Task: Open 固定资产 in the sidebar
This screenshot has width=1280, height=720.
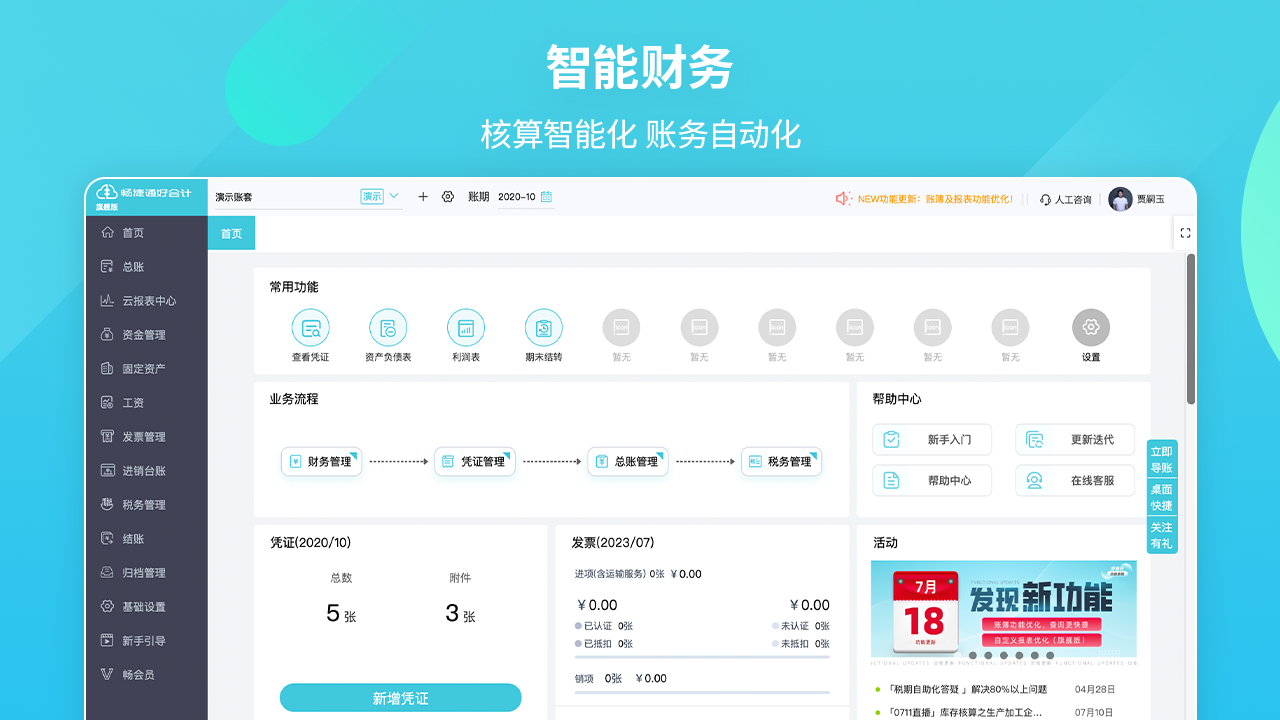Action: click(146, 369)
